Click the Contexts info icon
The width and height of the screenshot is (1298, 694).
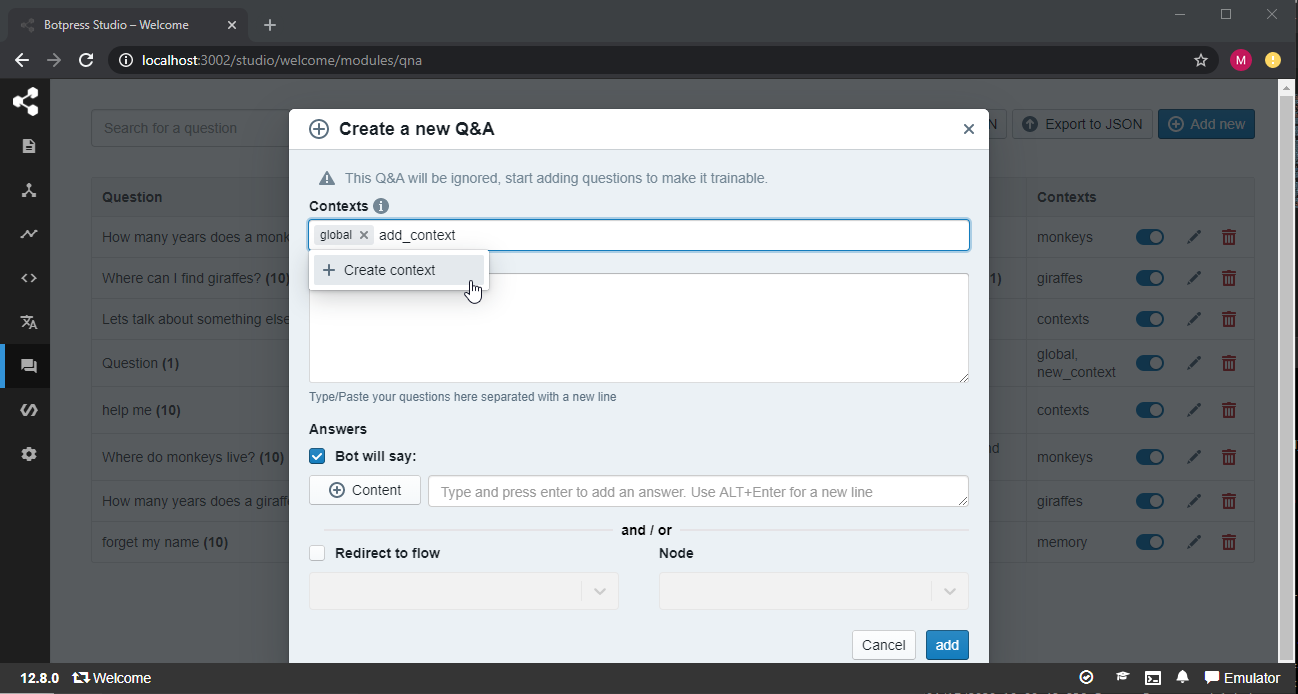[381, 206]
